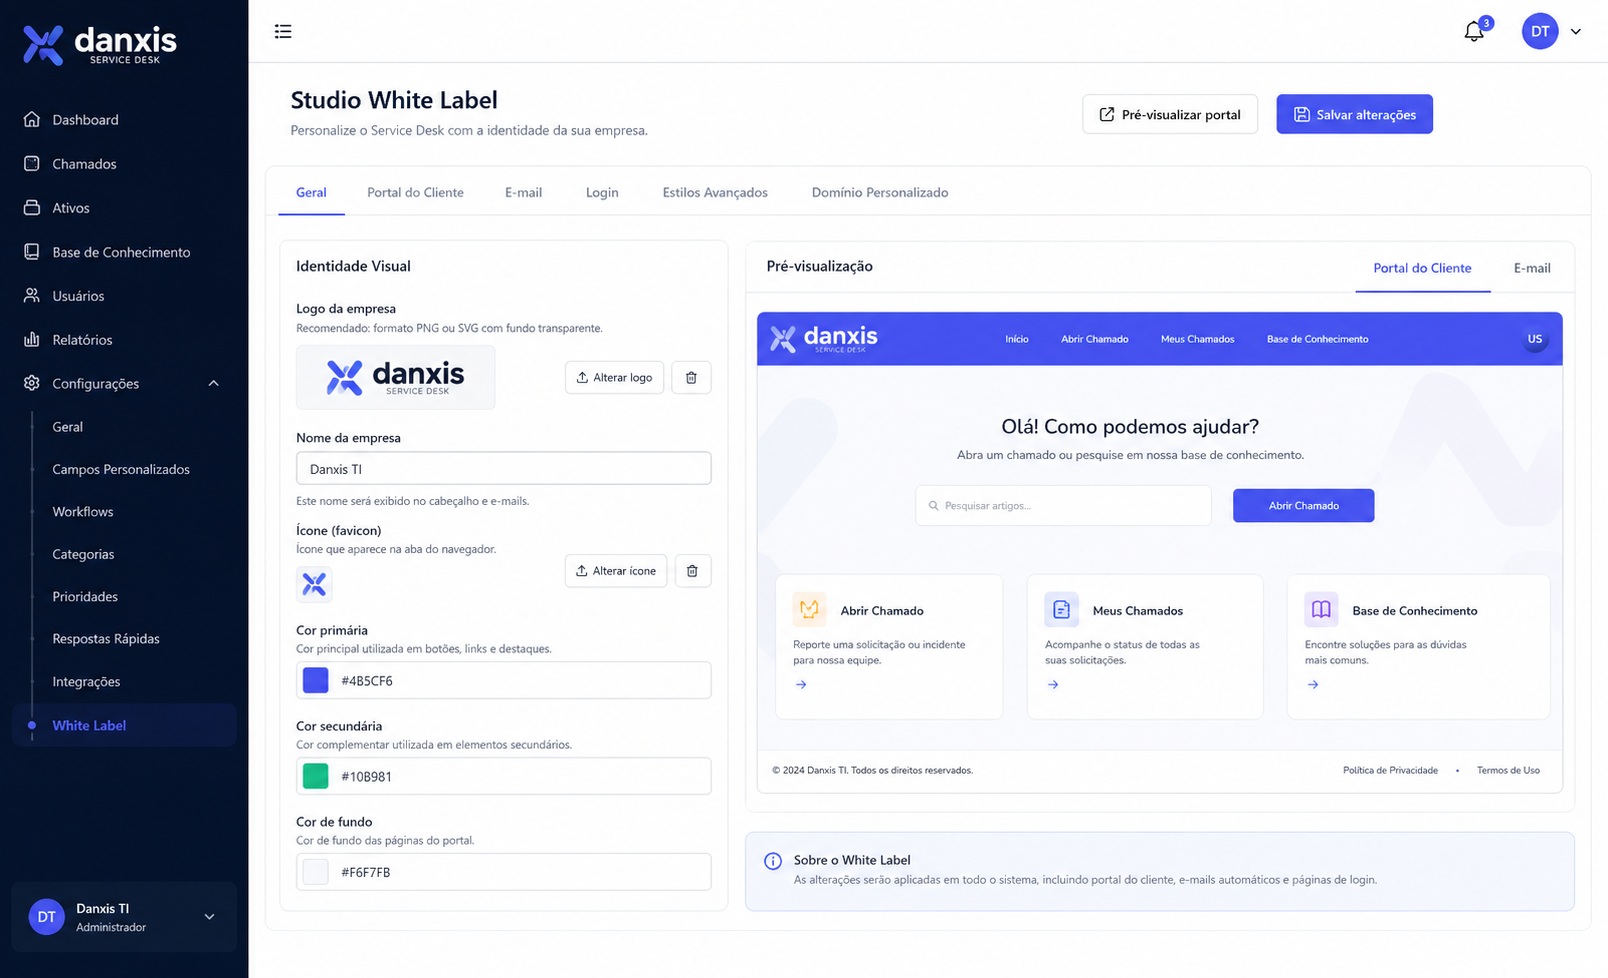The width and height of the screenshot is (1608, 978).
Task: Collapse the Configurações submenu chevron
Action: coord(213,383)
